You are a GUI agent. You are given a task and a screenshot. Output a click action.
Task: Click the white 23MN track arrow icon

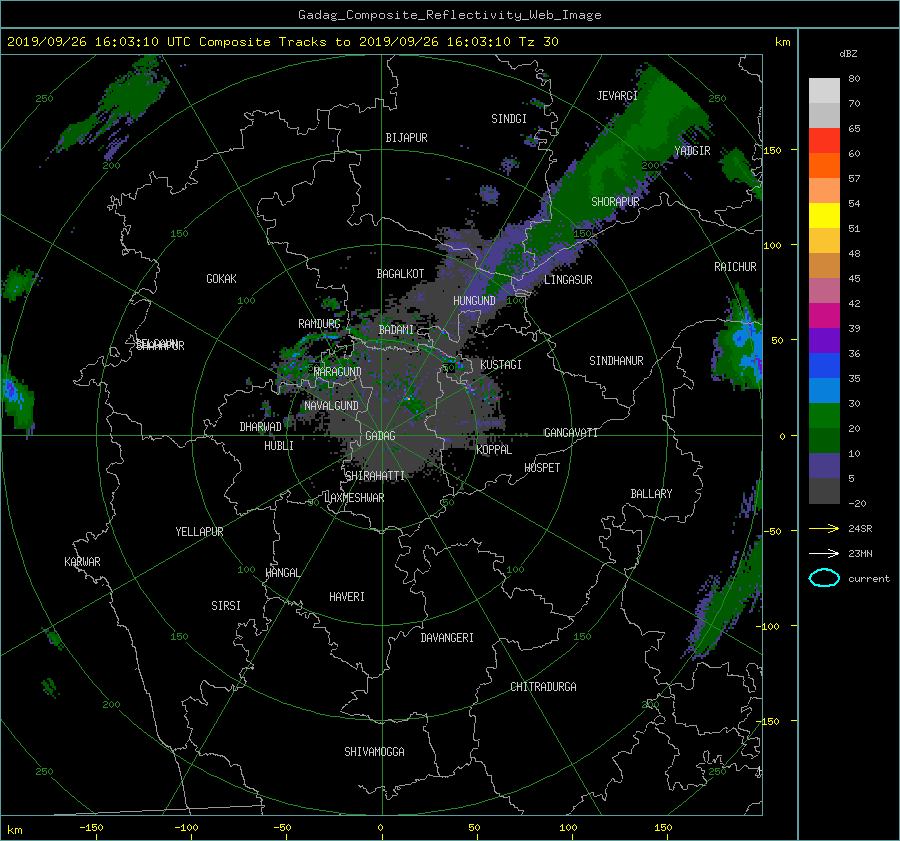click(824, 553)
